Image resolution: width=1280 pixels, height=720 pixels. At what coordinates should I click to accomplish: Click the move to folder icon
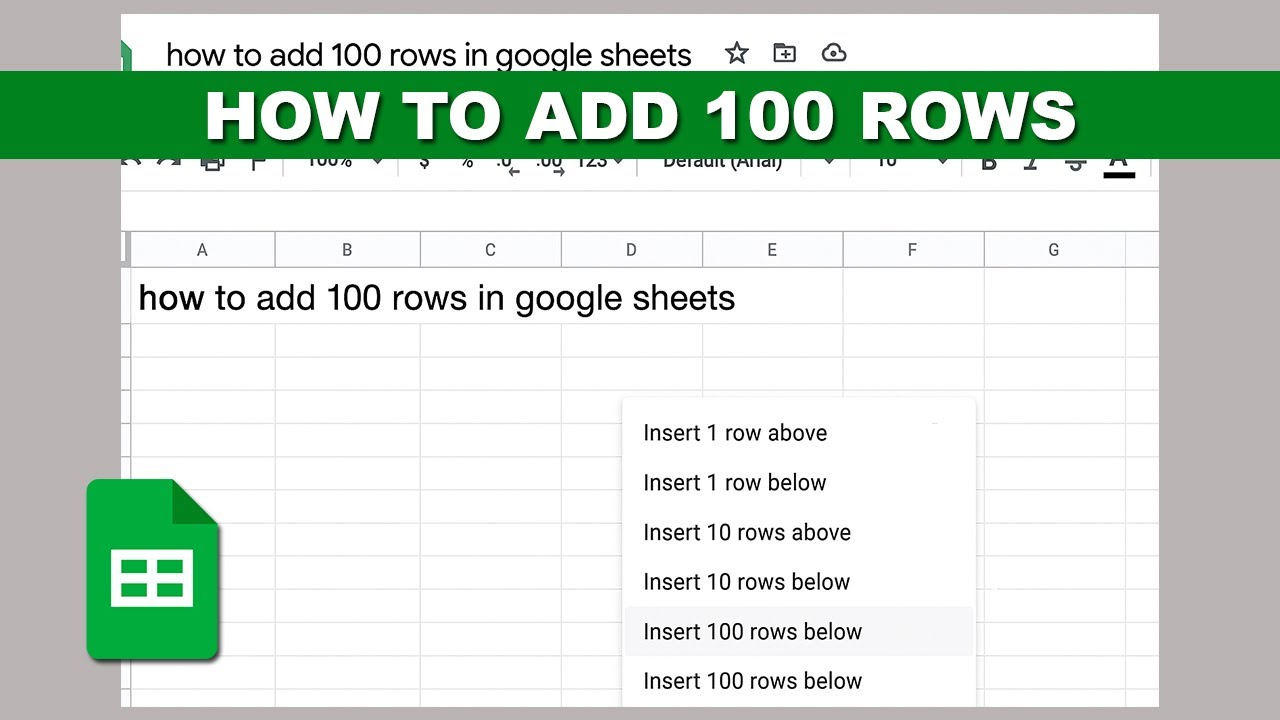[x=785, y=53]
